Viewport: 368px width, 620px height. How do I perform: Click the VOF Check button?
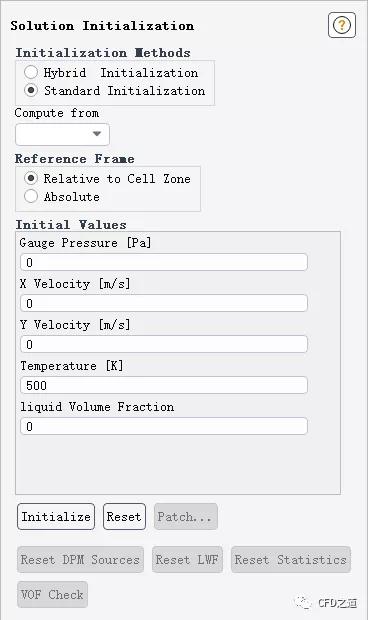tap(52, 594)
